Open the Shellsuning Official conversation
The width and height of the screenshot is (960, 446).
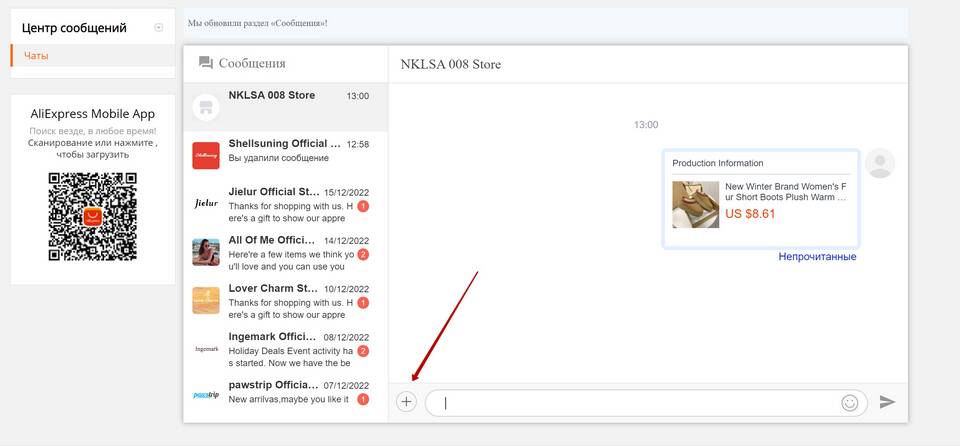(285, 156)
